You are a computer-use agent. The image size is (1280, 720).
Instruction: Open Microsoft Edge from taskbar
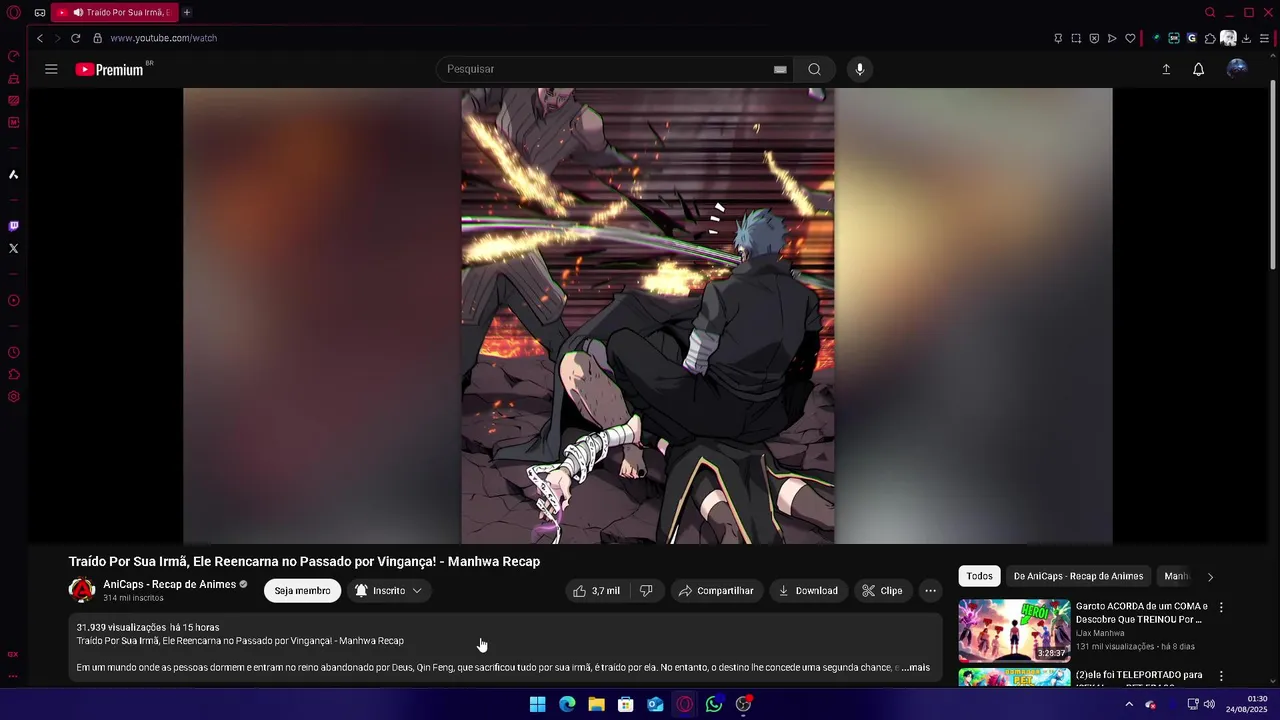pyautogui.click(x=567, y=704)
